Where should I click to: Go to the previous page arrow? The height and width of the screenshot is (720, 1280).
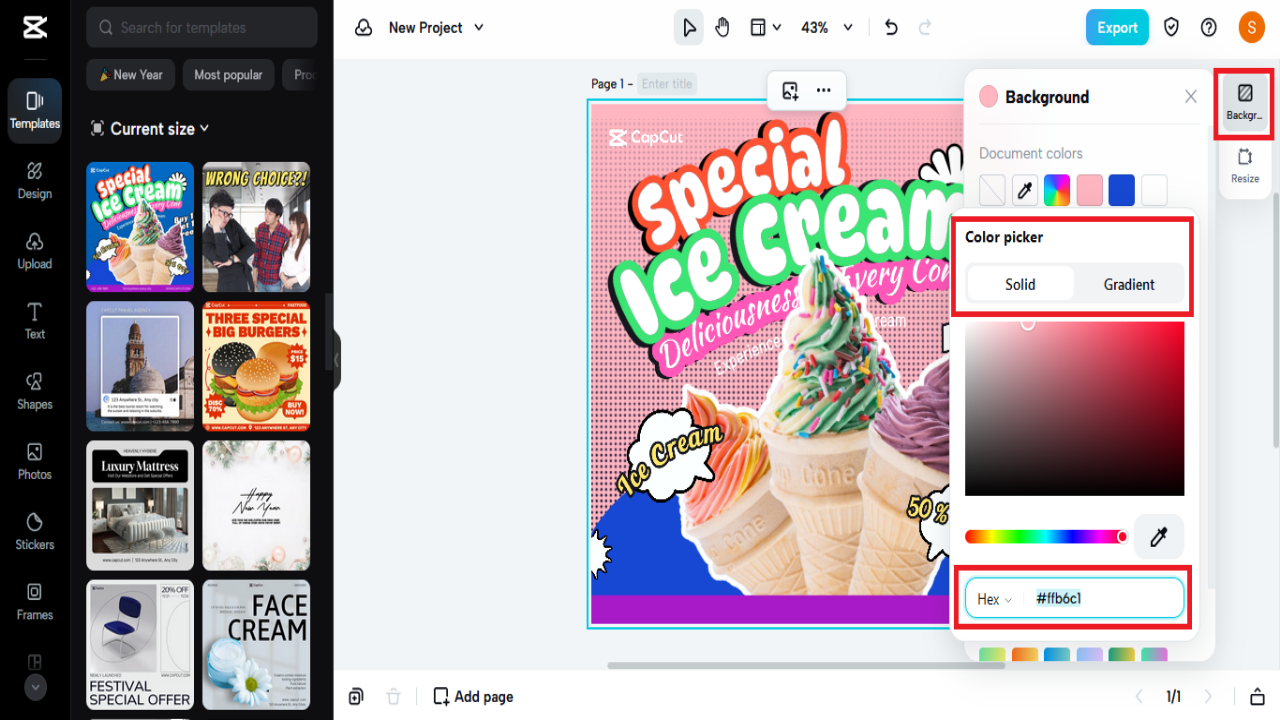pos(1138,697)
